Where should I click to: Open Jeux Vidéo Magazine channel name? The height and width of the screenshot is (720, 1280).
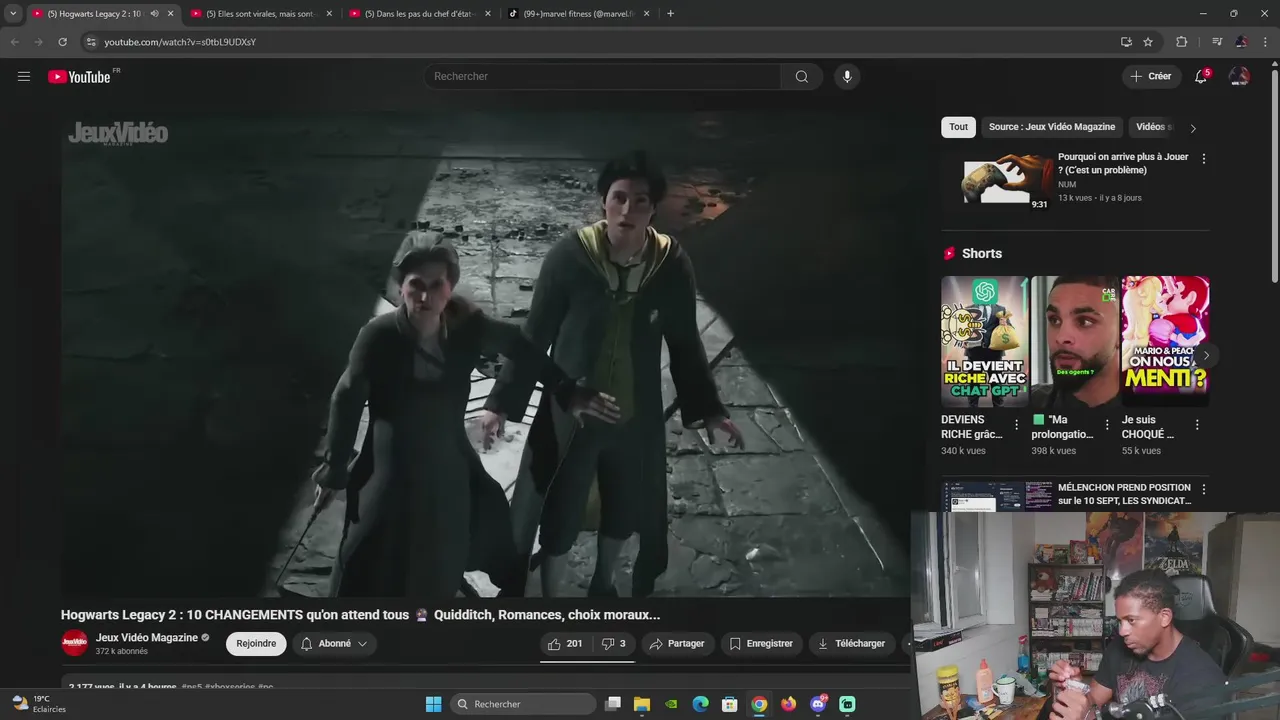pos(147,638)
